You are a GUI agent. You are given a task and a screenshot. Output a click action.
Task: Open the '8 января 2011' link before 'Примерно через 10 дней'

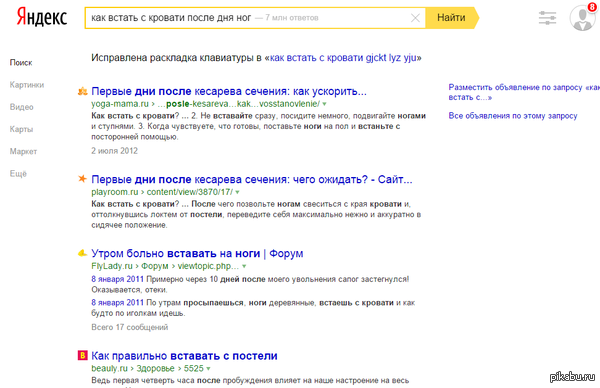pyautogui.click(x=117, y=279)
